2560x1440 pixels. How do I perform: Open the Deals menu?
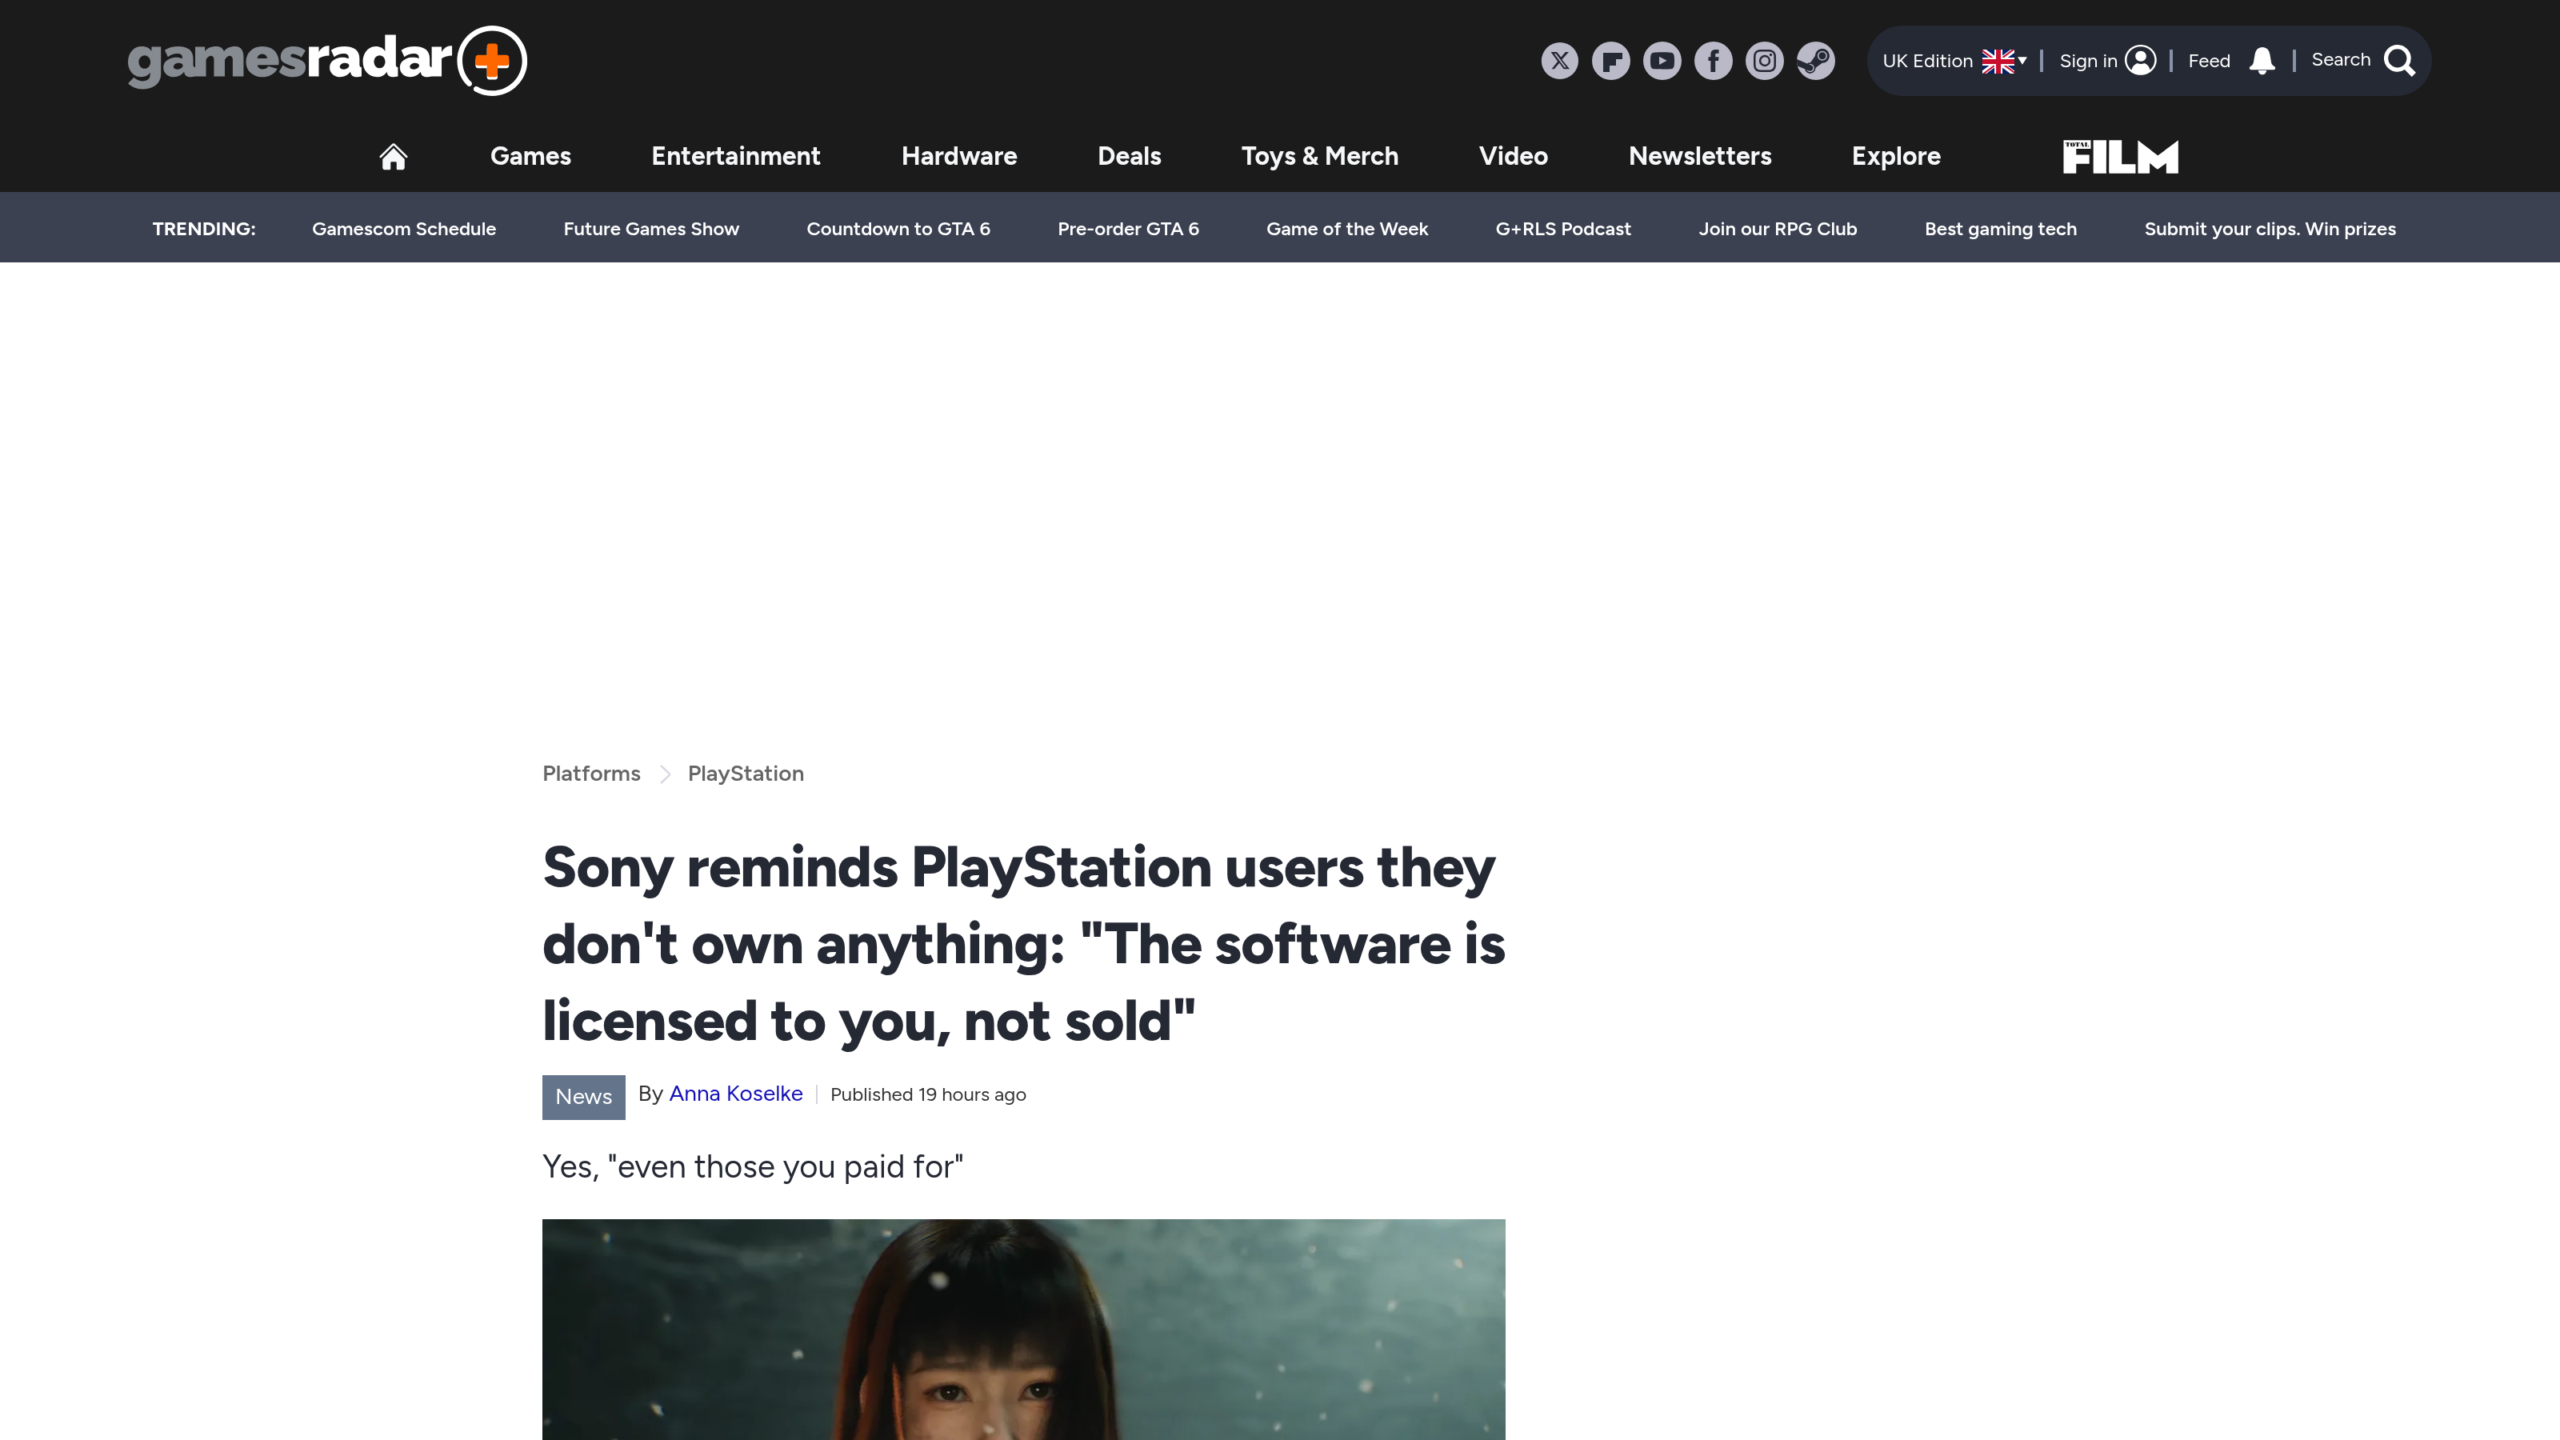tap(1129, 156)
